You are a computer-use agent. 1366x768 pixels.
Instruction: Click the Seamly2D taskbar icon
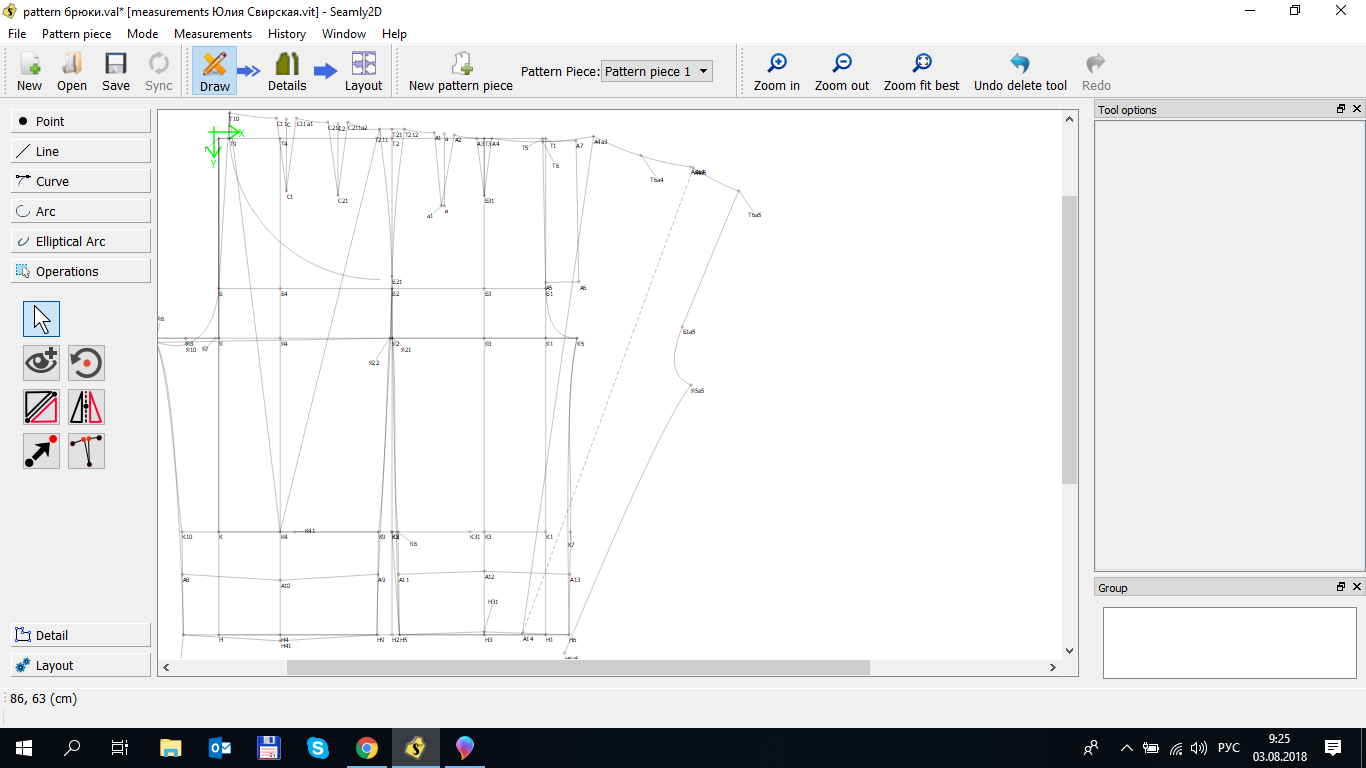(415, 747)
